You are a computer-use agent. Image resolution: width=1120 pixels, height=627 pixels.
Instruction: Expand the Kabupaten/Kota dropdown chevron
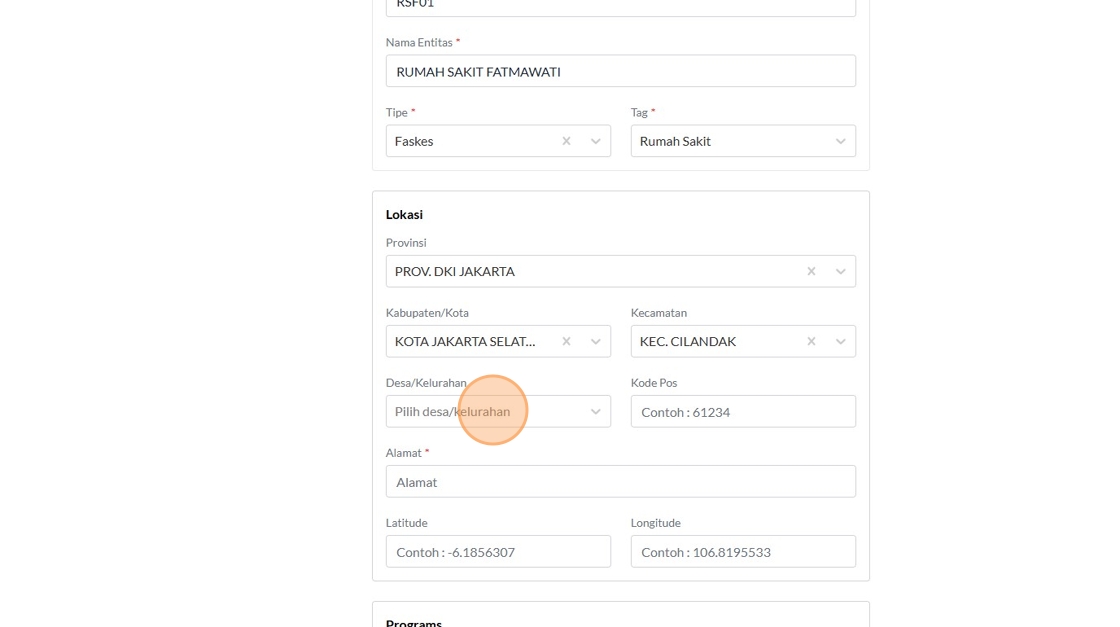tap(595, 341)
